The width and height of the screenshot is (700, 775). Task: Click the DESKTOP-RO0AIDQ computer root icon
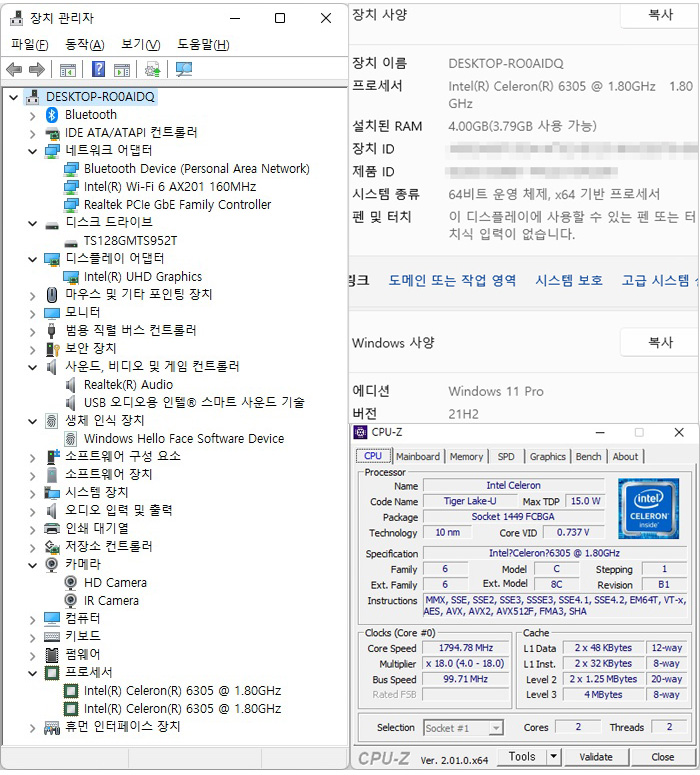click(33, 97)
